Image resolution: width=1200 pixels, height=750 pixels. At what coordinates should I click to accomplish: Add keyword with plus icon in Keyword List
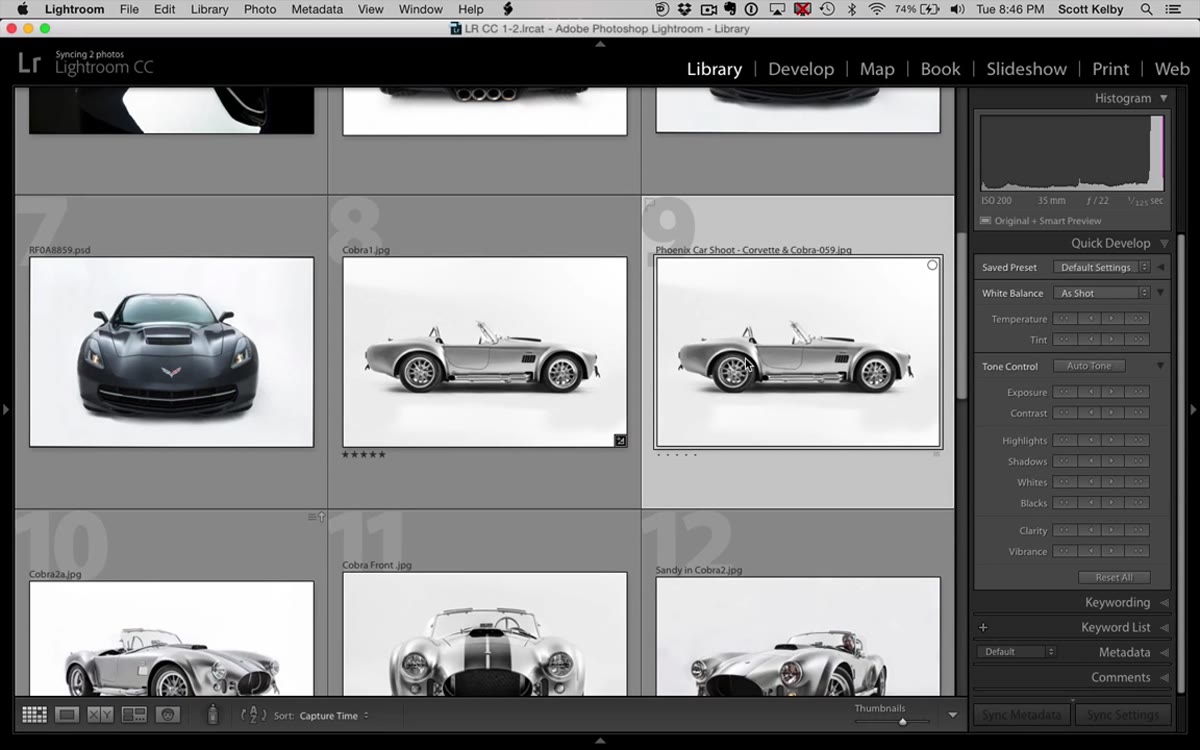pyautogui.click(x=983, y=627)
